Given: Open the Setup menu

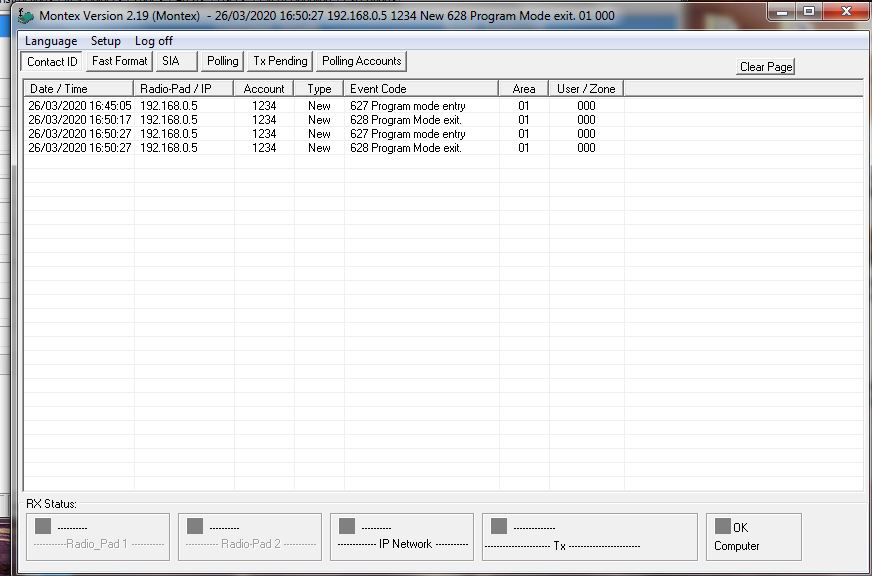Looking at the screenshot, I should 105,41.
